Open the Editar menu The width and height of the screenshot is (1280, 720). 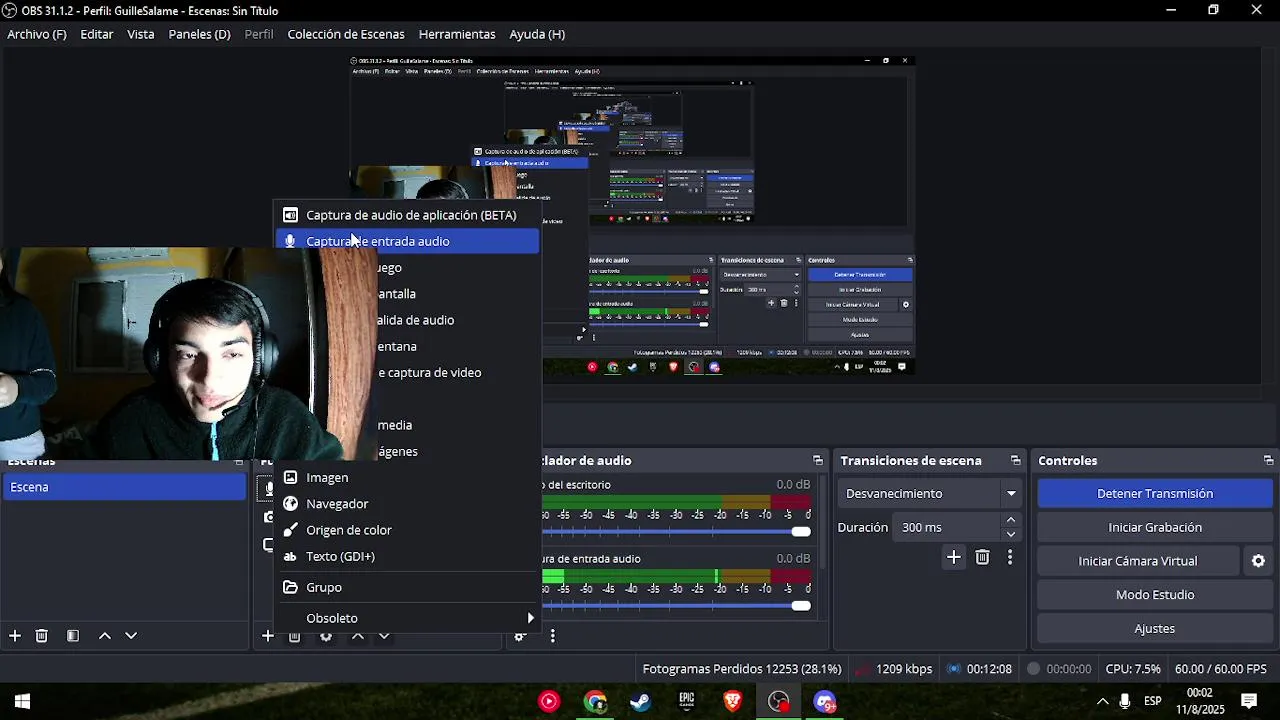click(x=97, y=34)
